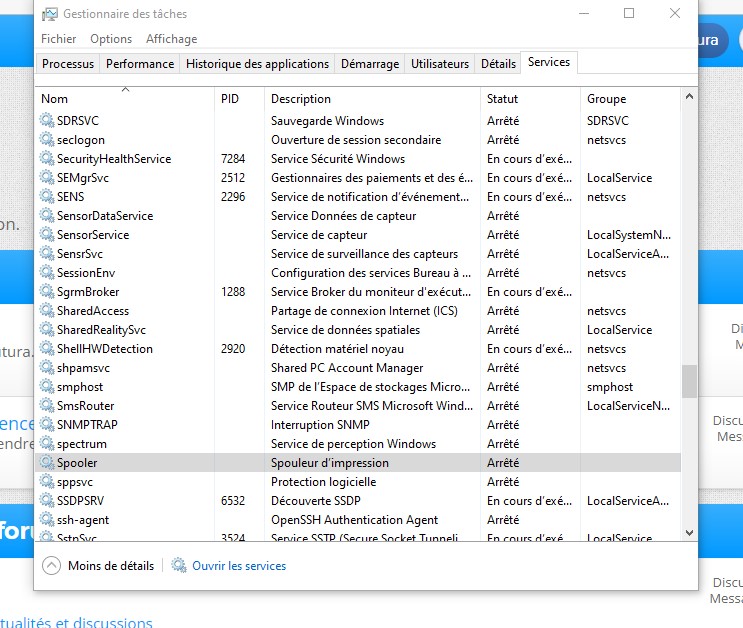This screenshot has height=628, width=743.
Task: Click the Task Manager title bar icon
Action: (x=48, y=14)
